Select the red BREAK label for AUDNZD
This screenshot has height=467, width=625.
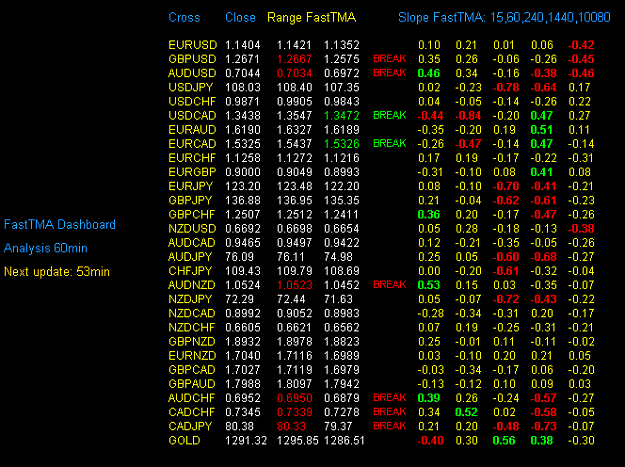pos(389,285)
